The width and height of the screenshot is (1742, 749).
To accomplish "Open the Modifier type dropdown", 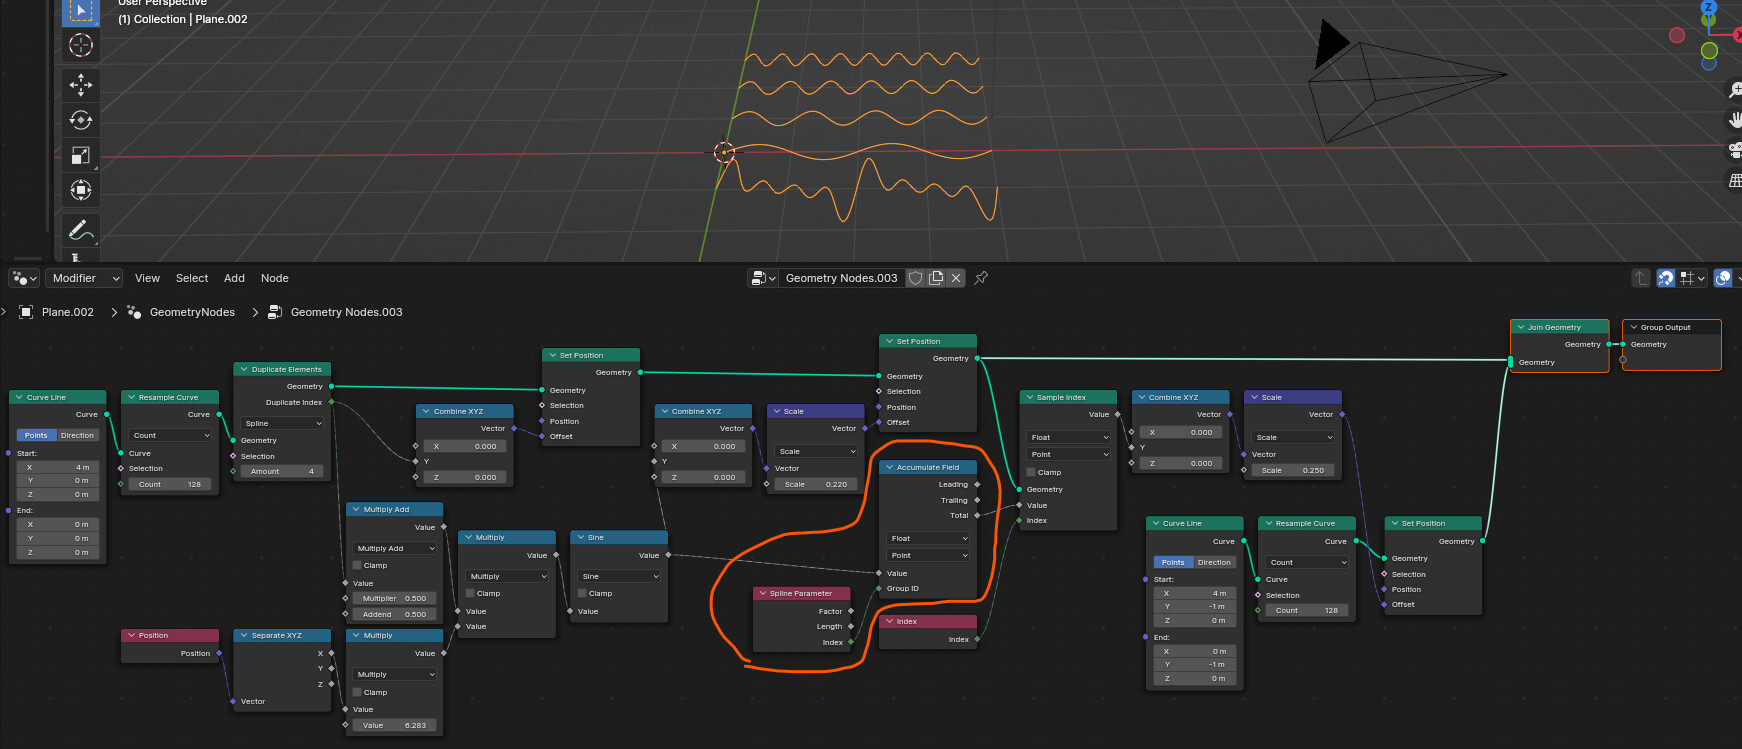I will coord(84,278).
